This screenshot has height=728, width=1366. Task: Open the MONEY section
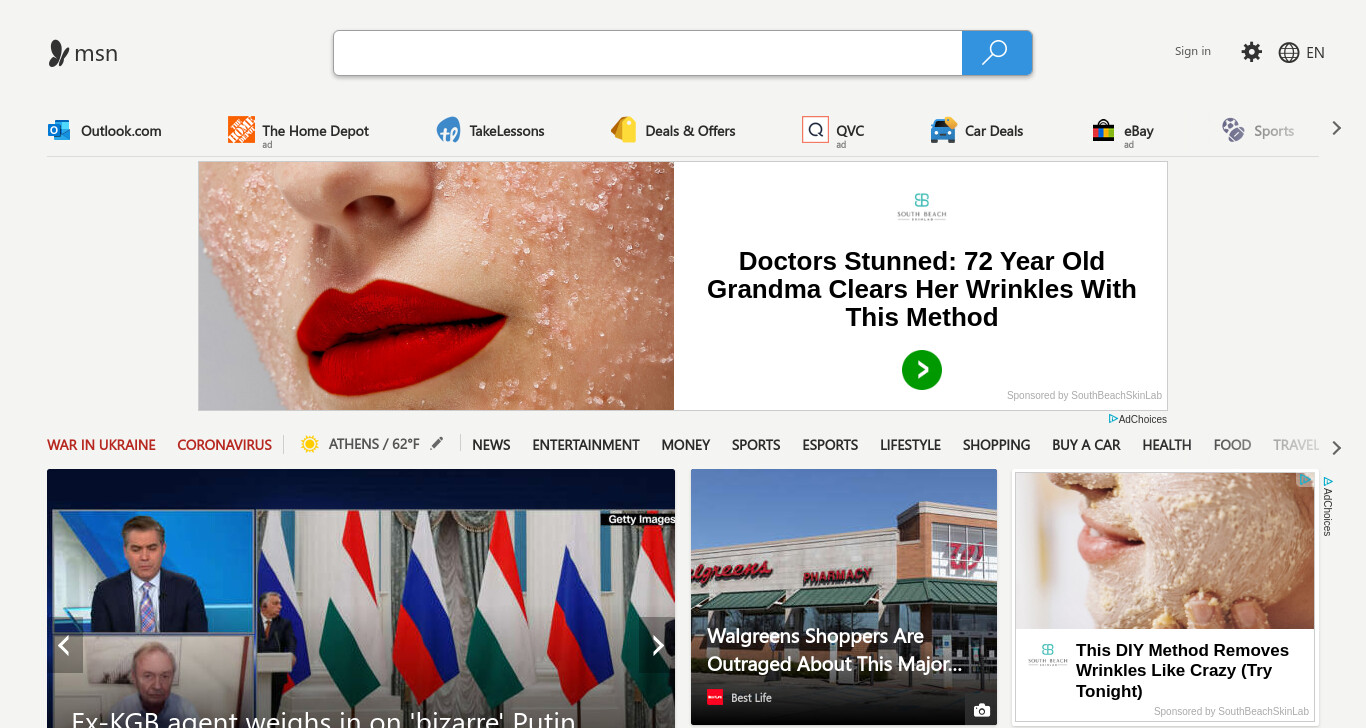point(686,445)
